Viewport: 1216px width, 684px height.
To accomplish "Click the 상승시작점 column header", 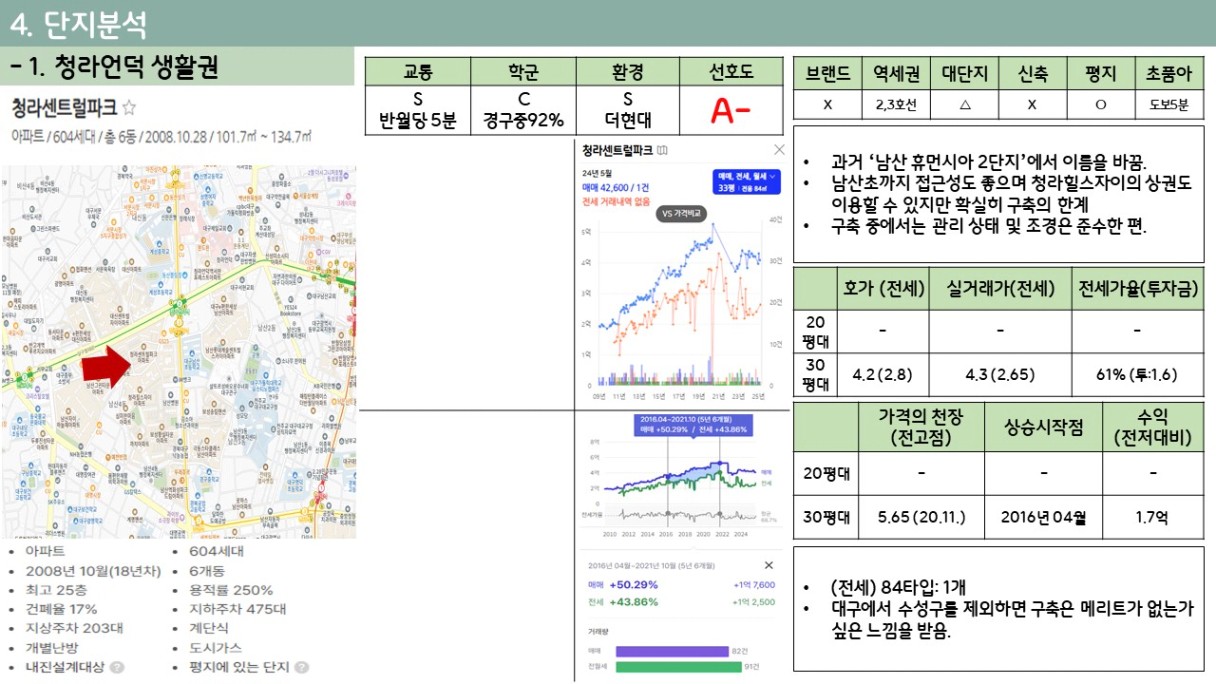I will pyautogui.click(x=1044, y=428).
